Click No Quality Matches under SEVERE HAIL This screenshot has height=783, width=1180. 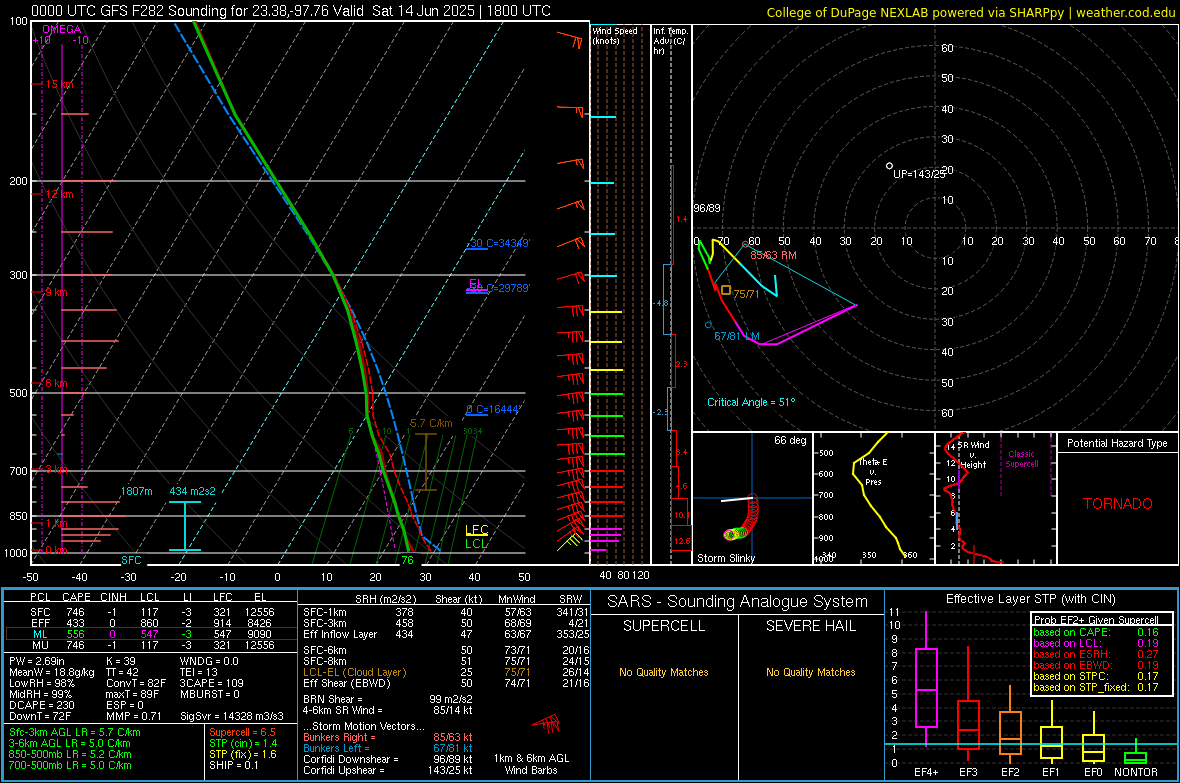tap(810, 672)
